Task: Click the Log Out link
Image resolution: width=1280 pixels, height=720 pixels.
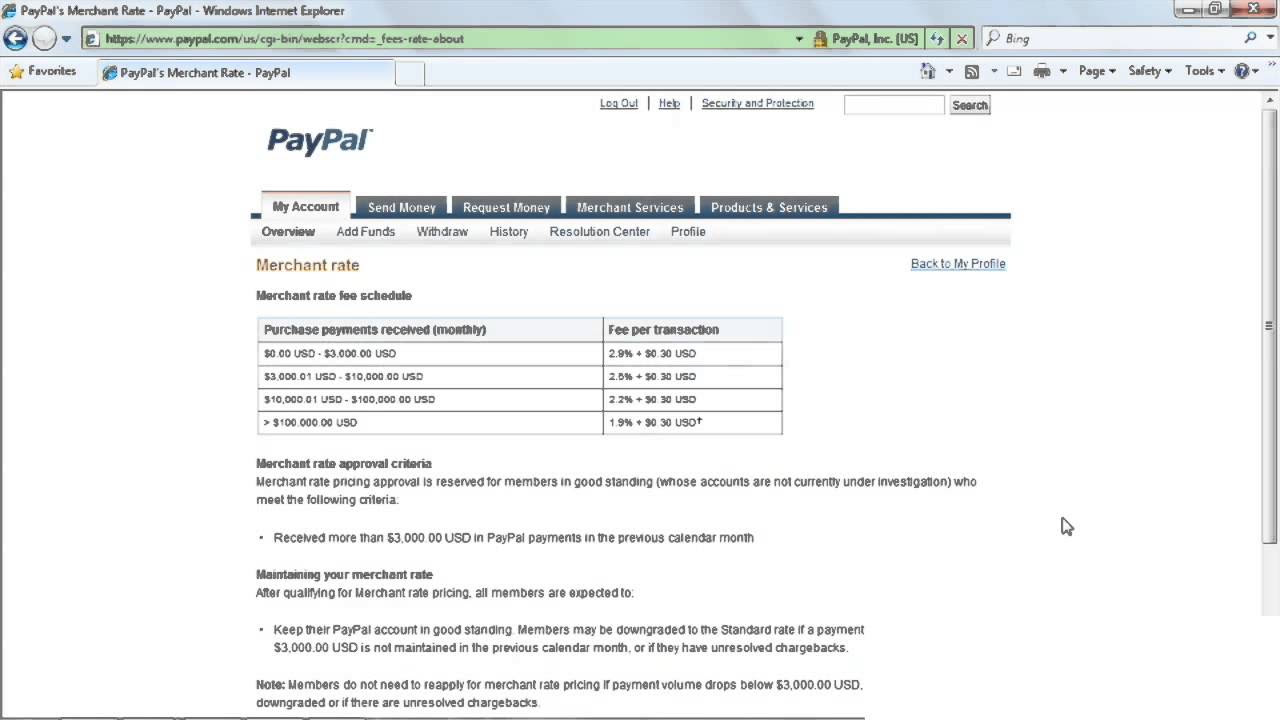Action: pos(618,104)
